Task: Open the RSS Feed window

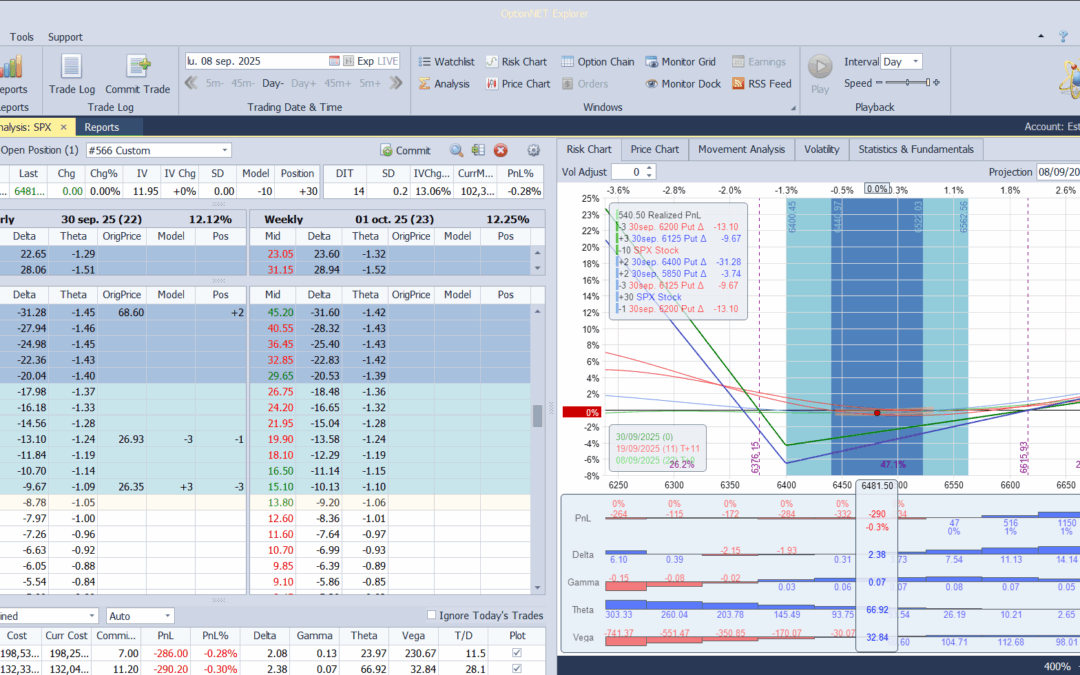Action: coord(762,83)
